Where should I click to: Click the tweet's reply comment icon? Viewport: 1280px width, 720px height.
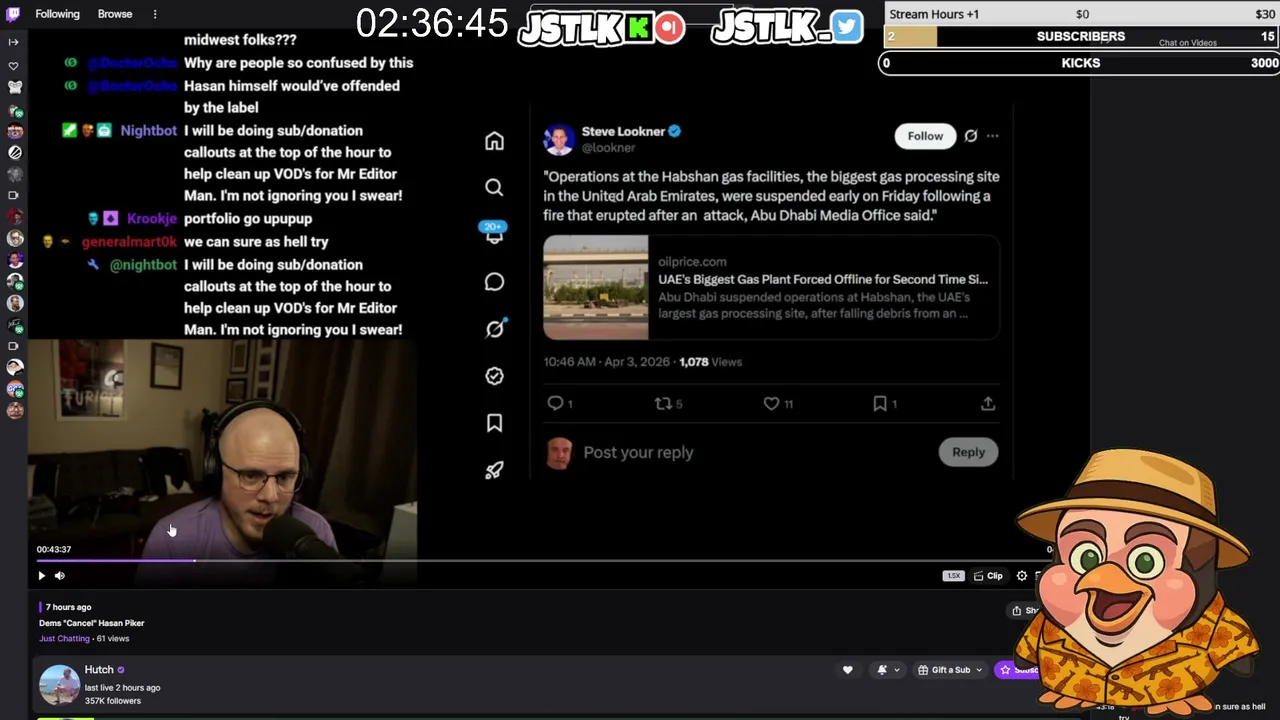click(556, 403)
